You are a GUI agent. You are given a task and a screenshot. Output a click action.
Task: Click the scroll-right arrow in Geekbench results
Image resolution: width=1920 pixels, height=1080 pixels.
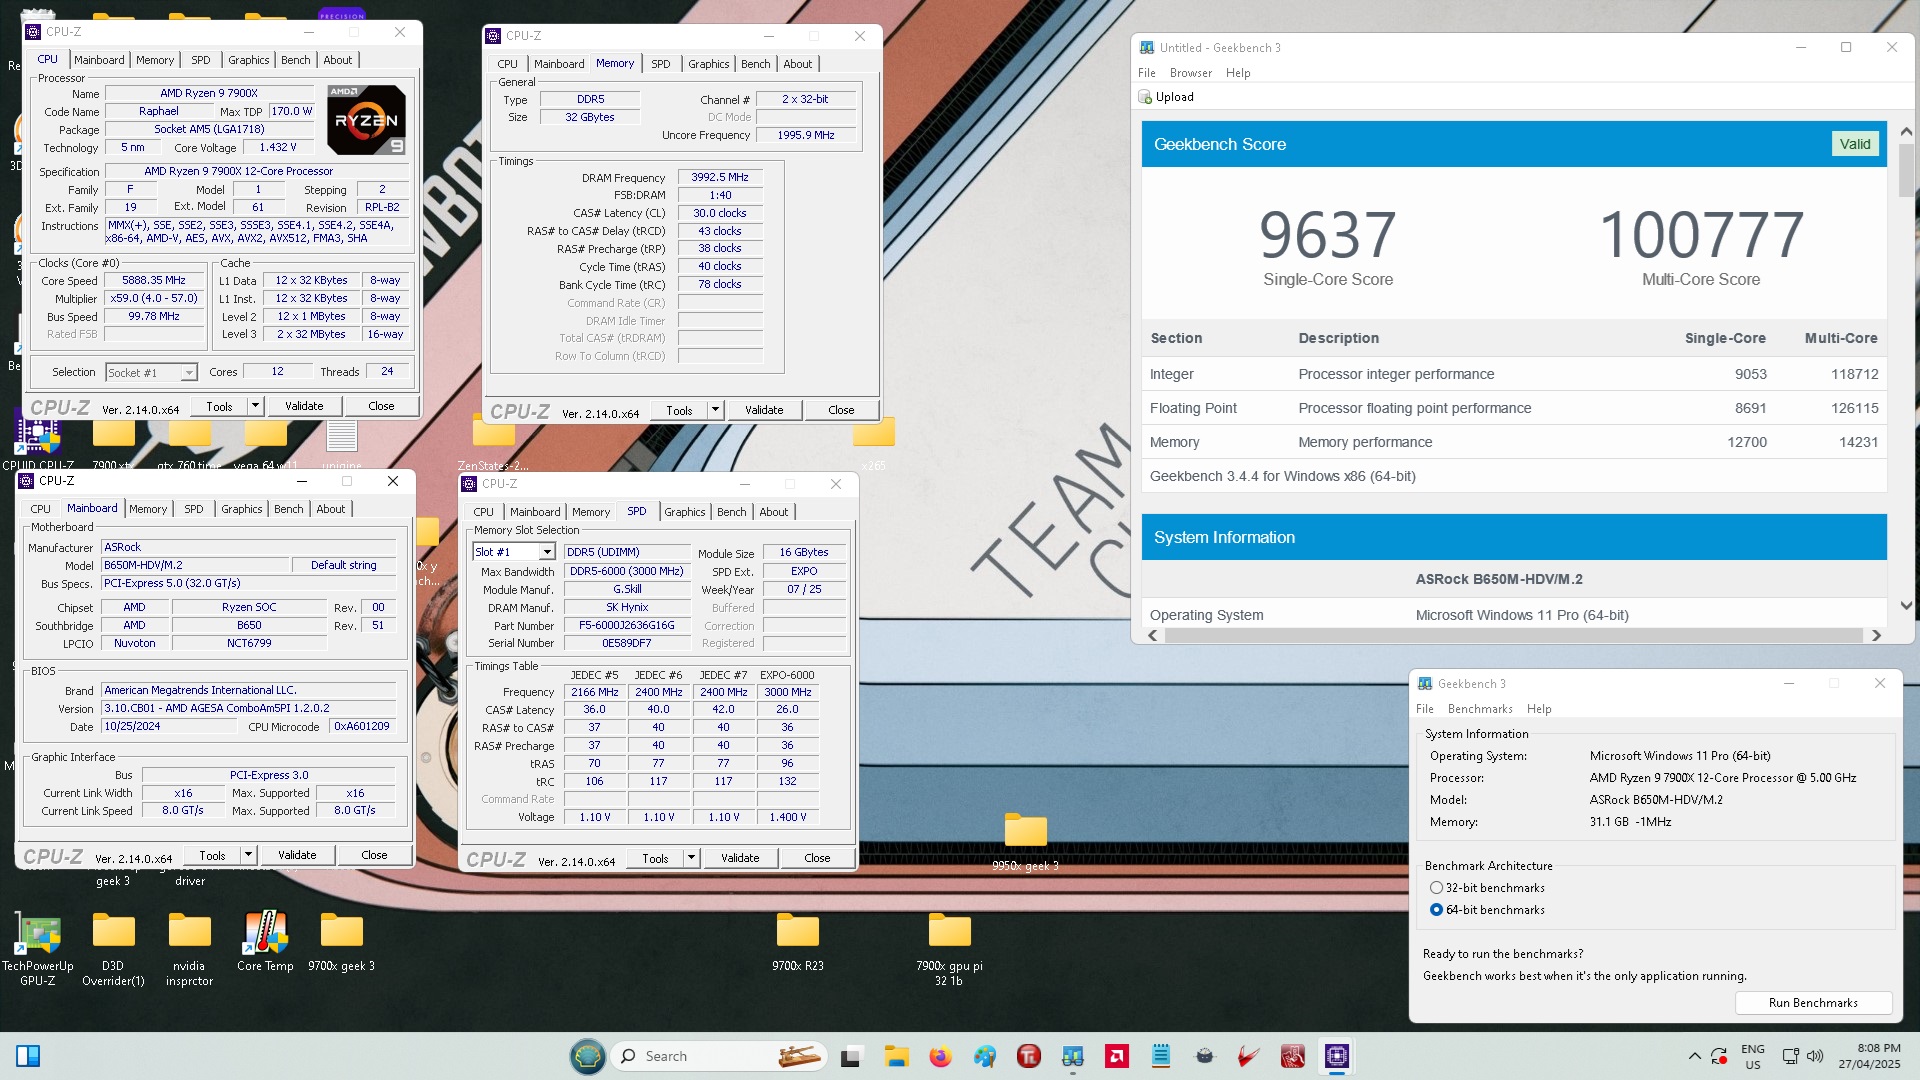(x=1876, y=636)
